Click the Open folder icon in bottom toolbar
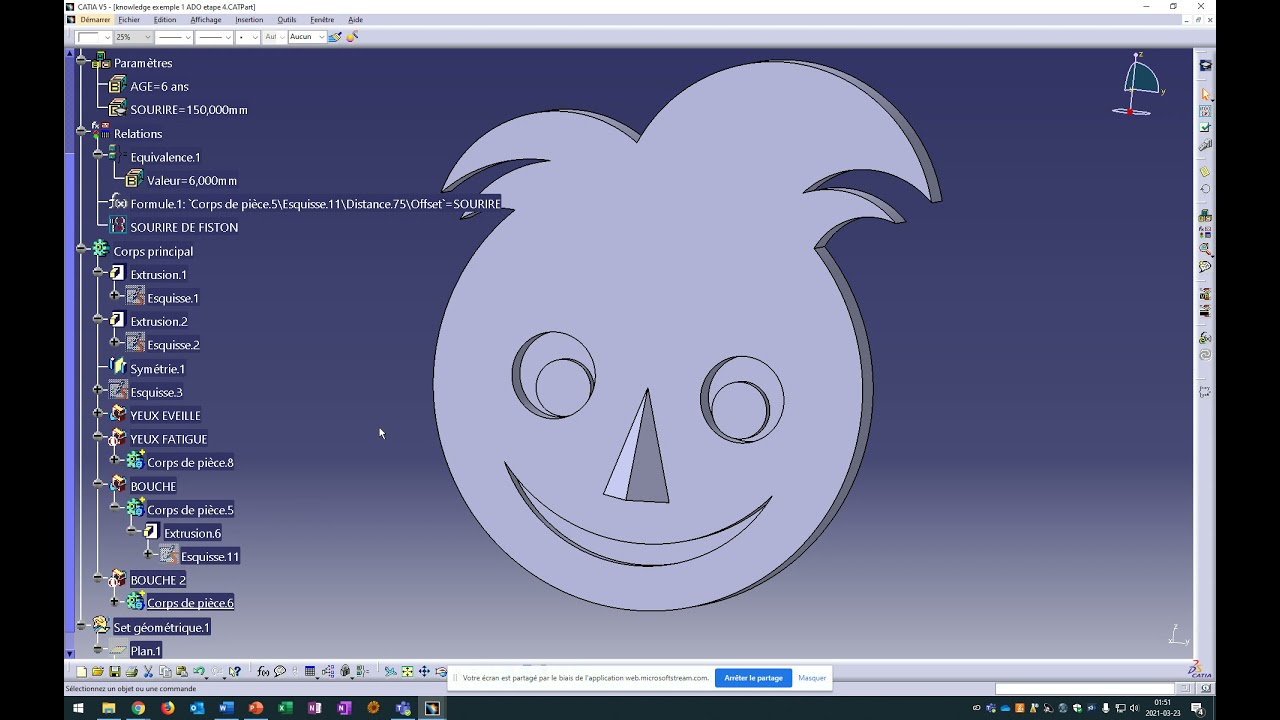1280x720 pixels. pyautogui.click(x=98, y=672)
